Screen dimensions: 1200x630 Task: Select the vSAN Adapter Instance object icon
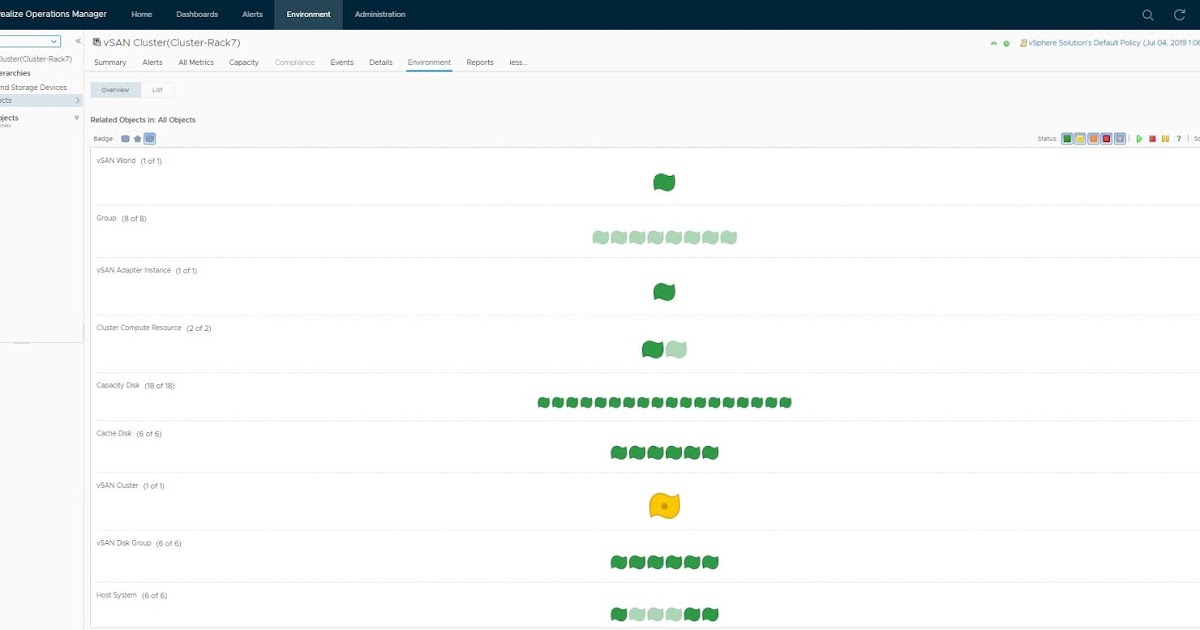(x=664, y=292)
